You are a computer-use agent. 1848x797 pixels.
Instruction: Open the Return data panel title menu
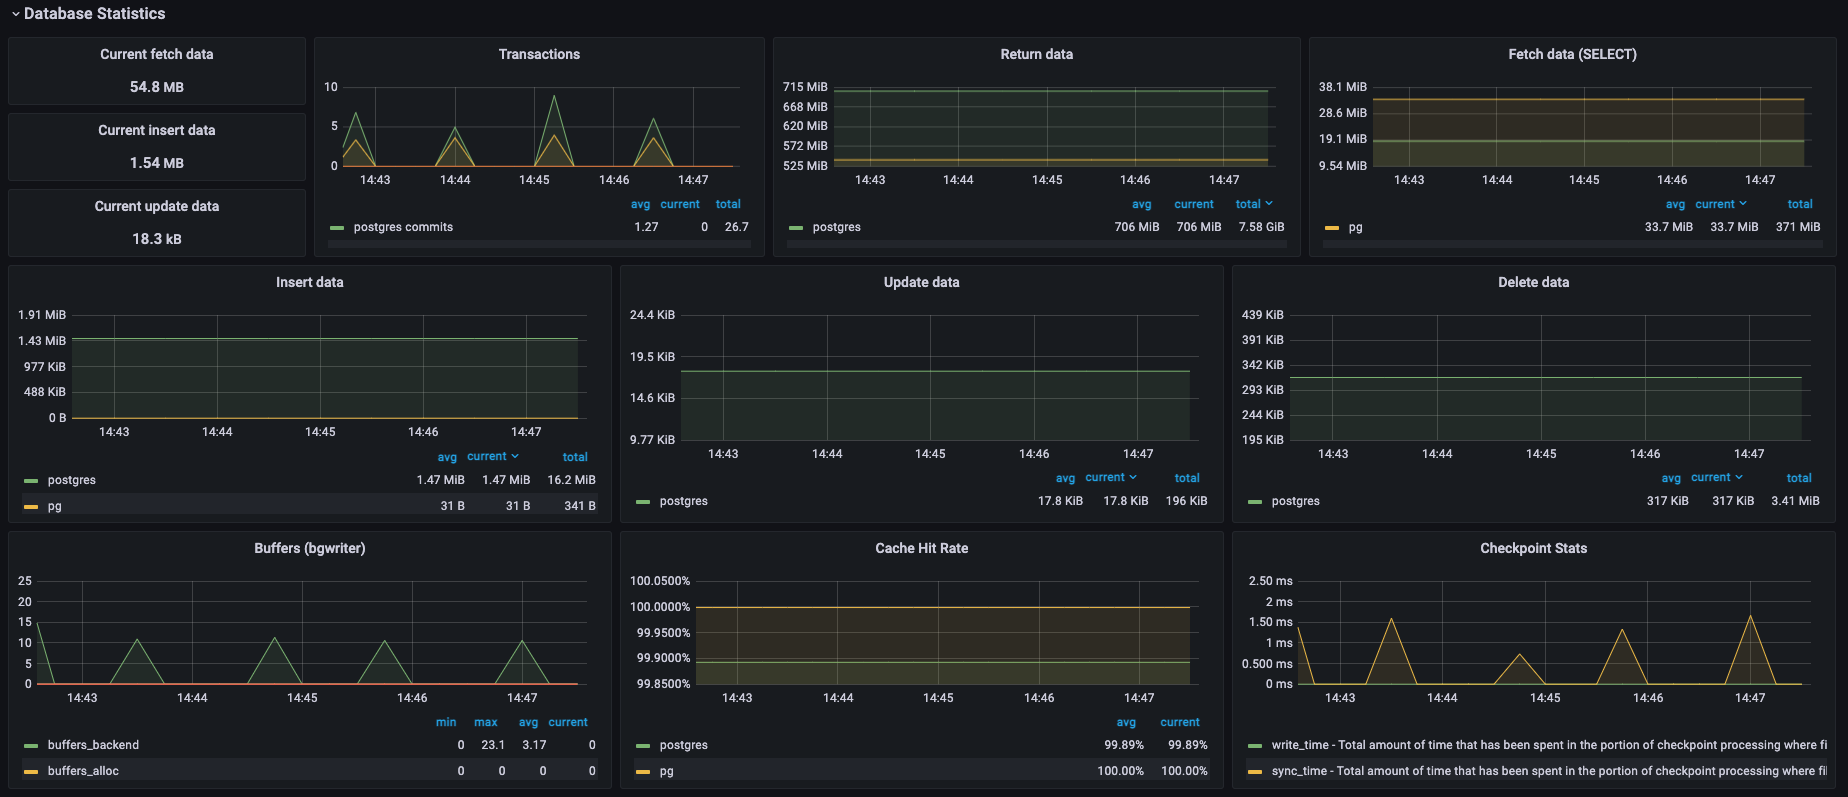[1036, 54]
